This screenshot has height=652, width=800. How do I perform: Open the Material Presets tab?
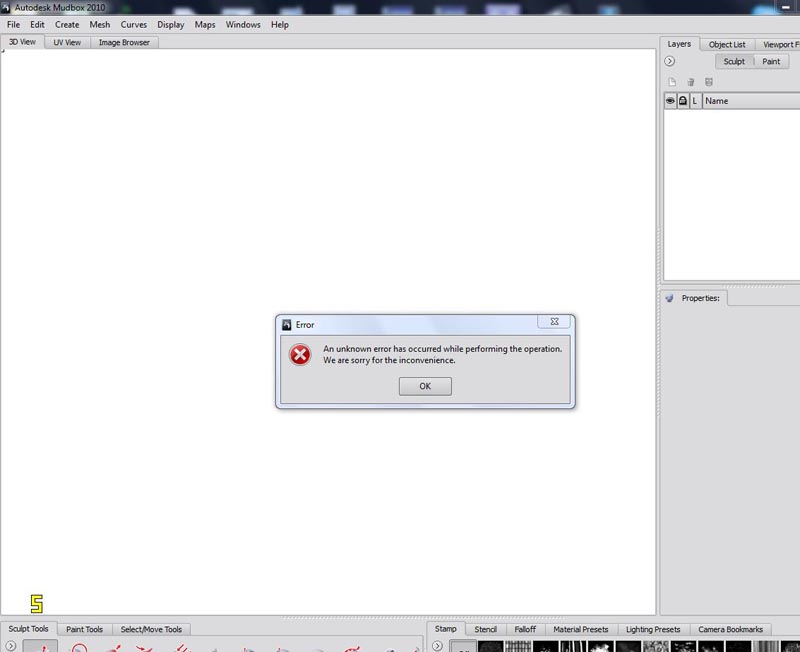(x=581, y=629)
